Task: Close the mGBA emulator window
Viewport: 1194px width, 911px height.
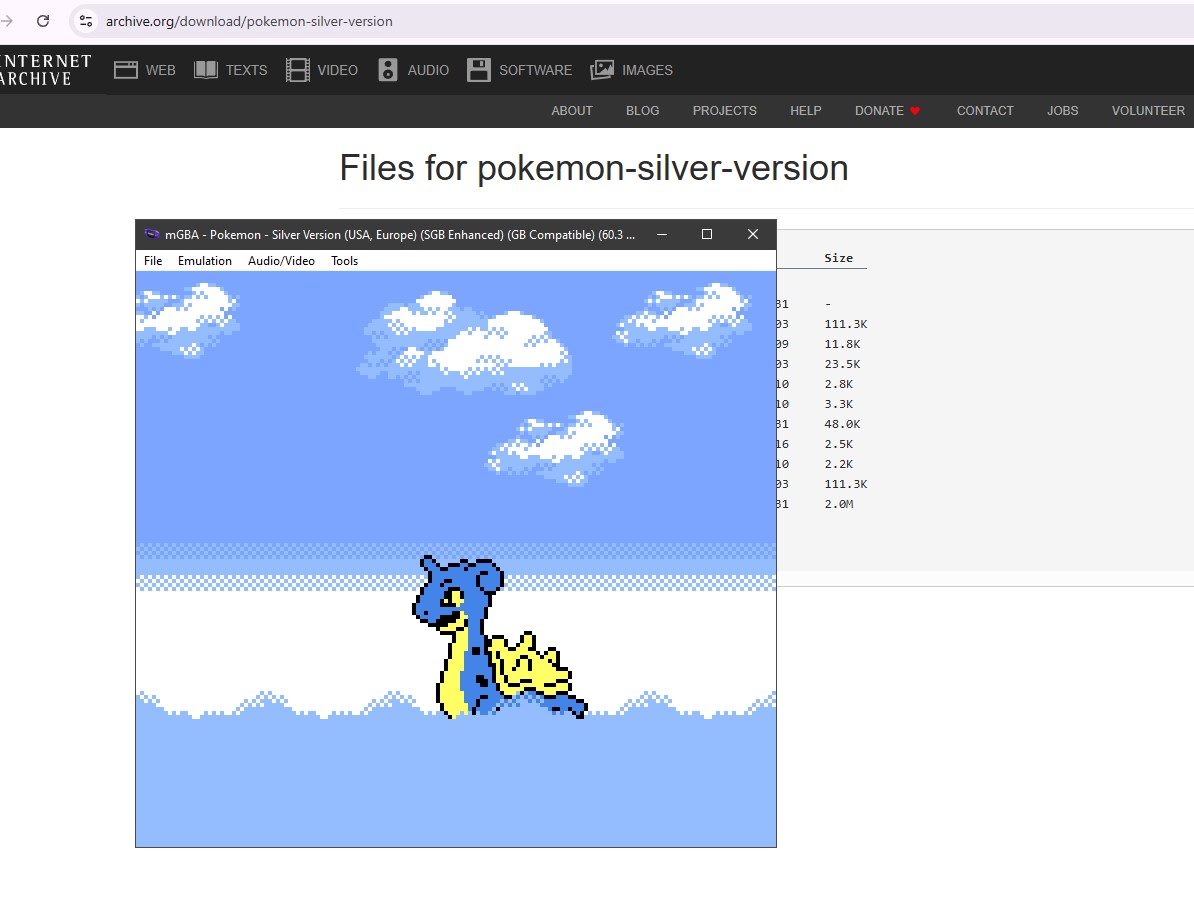Action: pyautogui.click(x=753, y=235)
